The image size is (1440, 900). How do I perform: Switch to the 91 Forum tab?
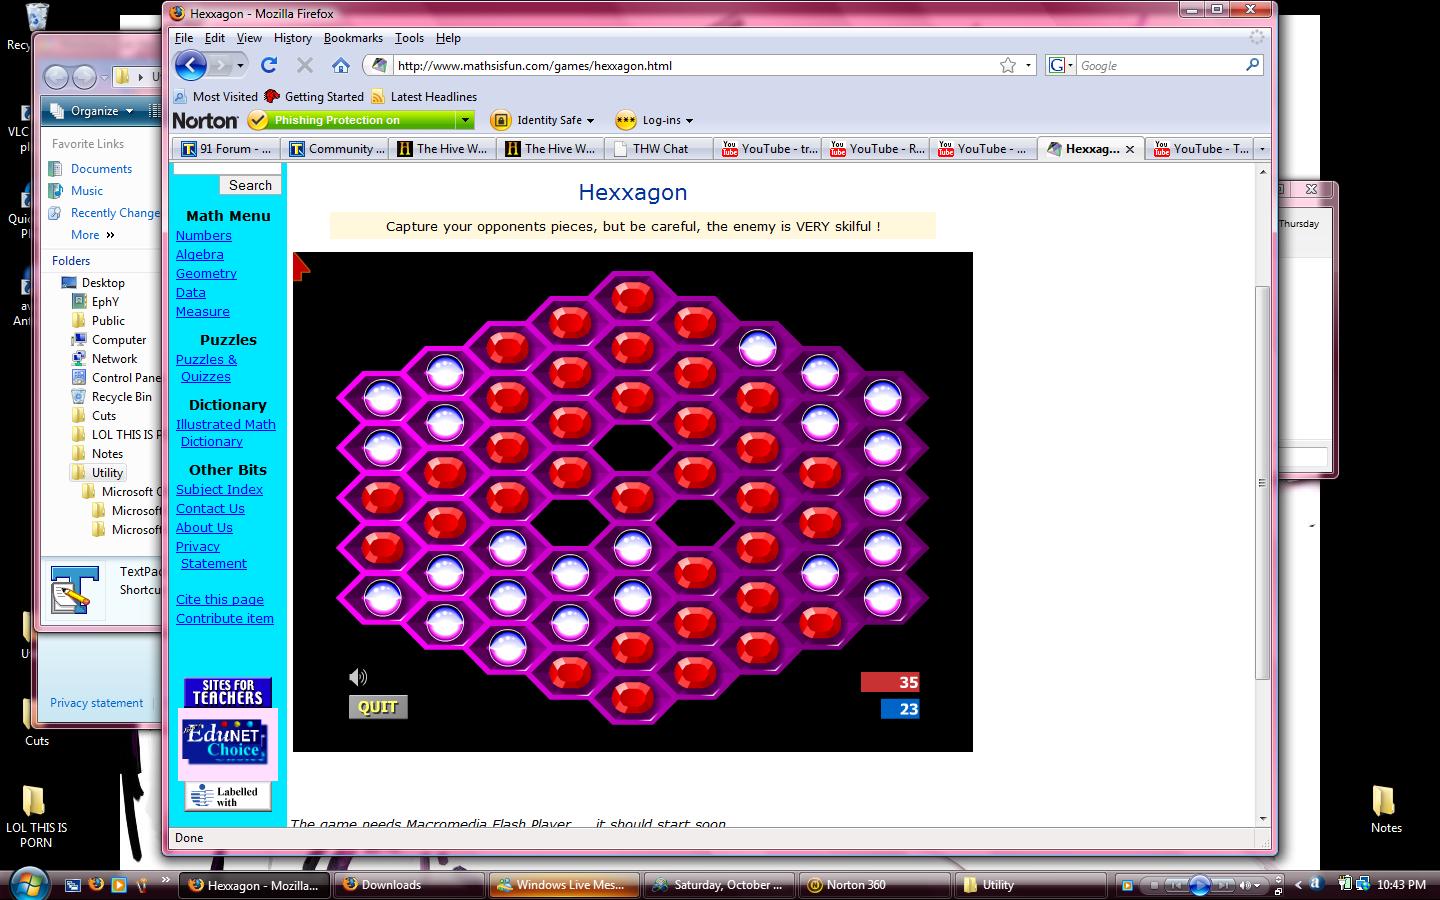coord(227,149)
